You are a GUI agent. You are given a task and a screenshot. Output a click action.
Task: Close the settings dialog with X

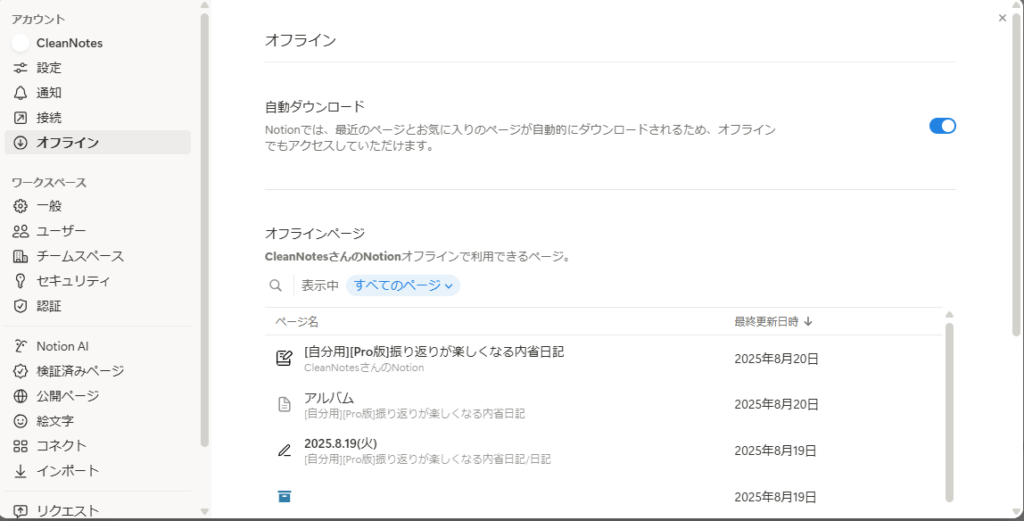coord(1002,18)
